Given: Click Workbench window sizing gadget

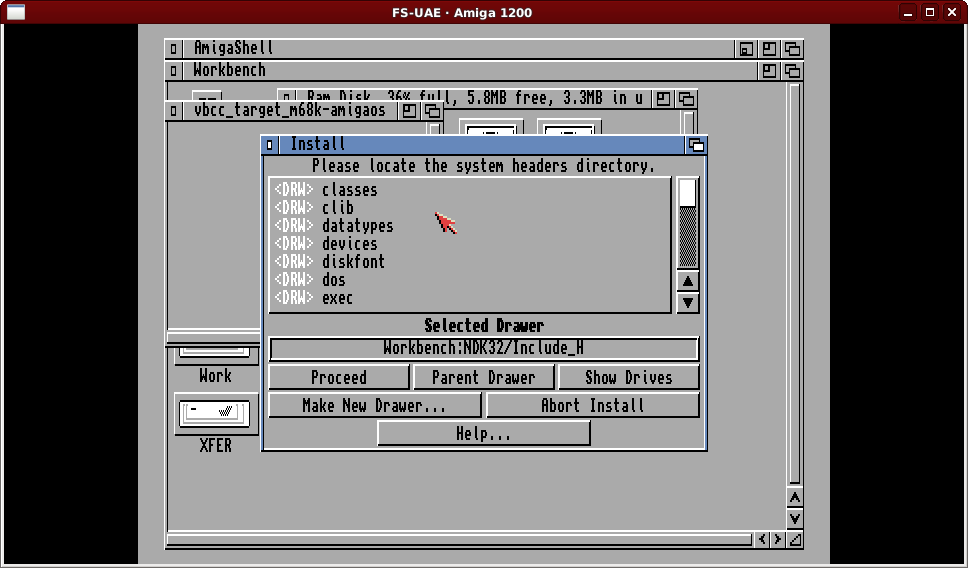Looking at the screenshot, I should (795, 540).
